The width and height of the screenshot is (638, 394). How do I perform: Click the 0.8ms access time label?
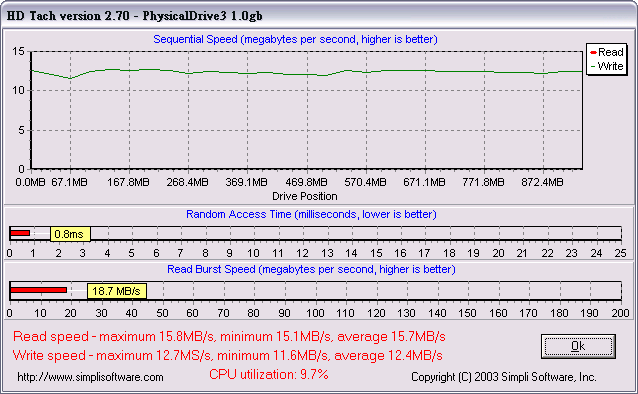pyautogui.click(x=70, y=234)
